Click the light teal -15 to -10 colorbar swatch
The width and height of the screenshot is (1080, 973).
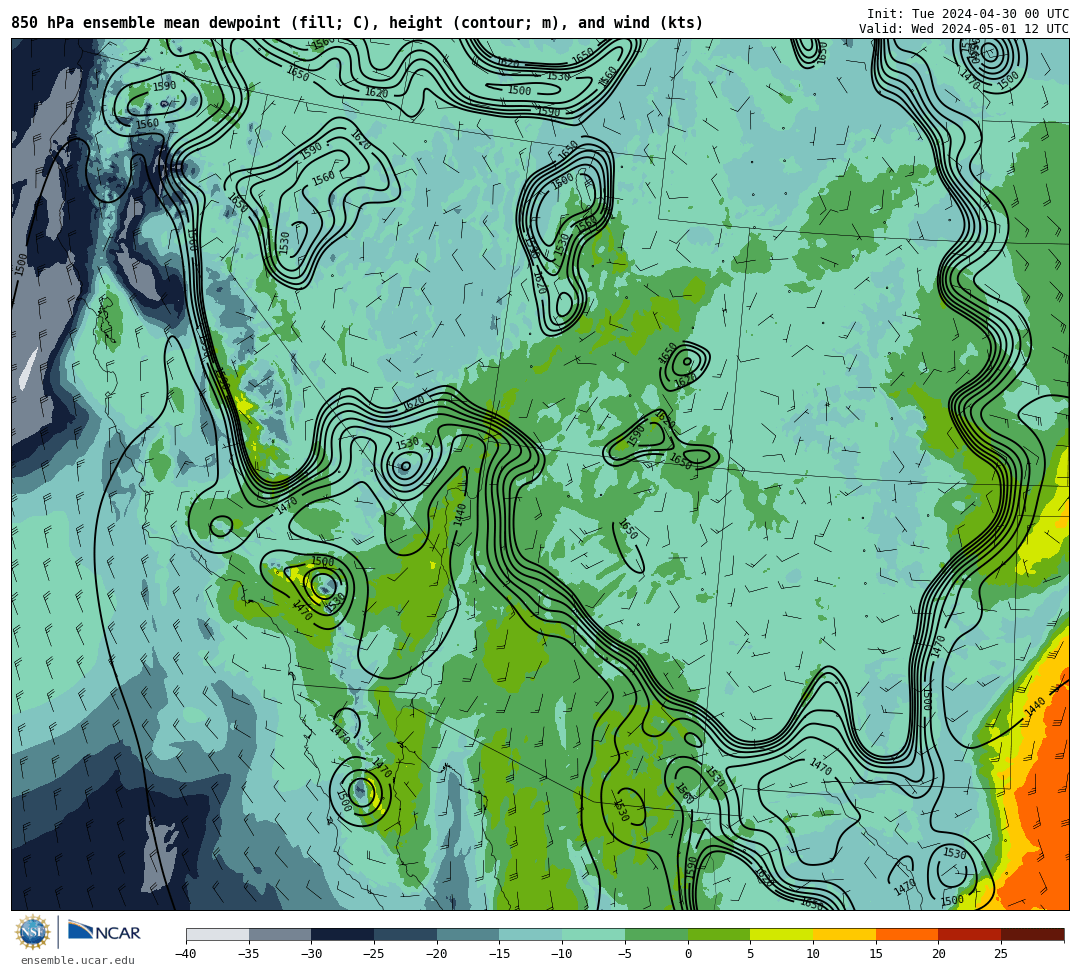click(x=531, y=934)
